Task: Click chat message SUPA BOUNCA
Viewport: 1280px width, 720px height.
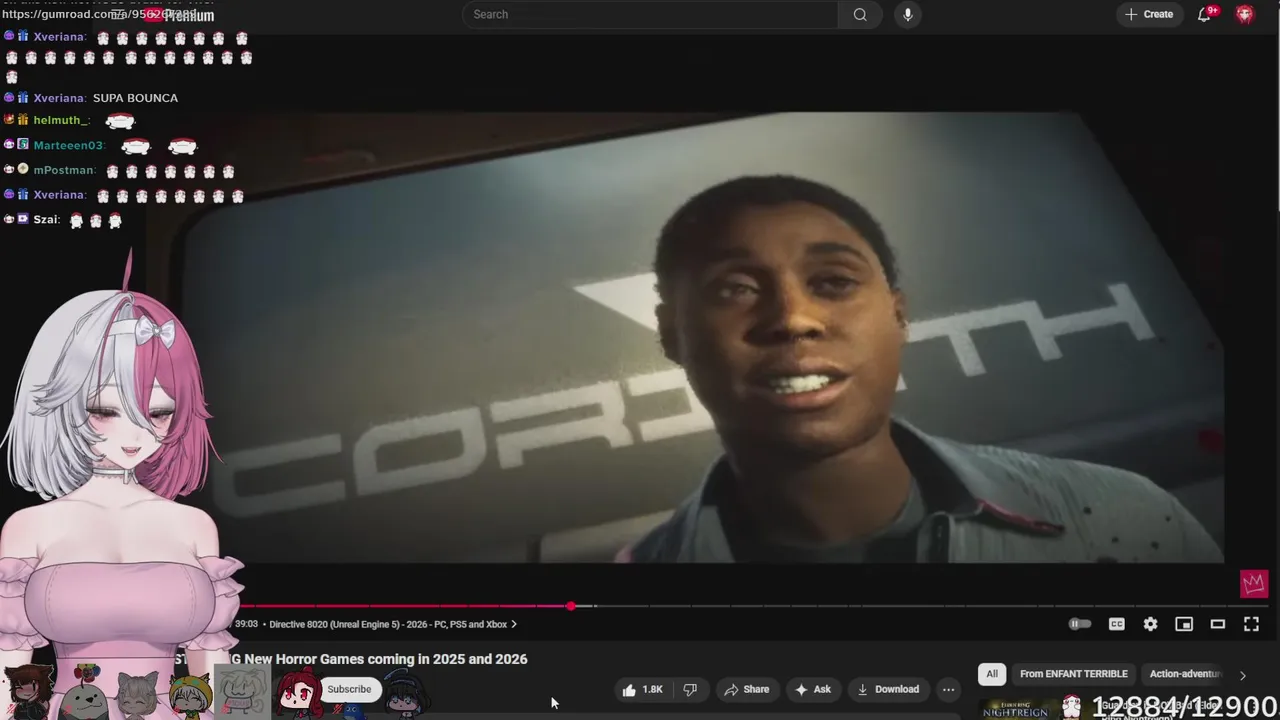Action: [x=135, y=98]
